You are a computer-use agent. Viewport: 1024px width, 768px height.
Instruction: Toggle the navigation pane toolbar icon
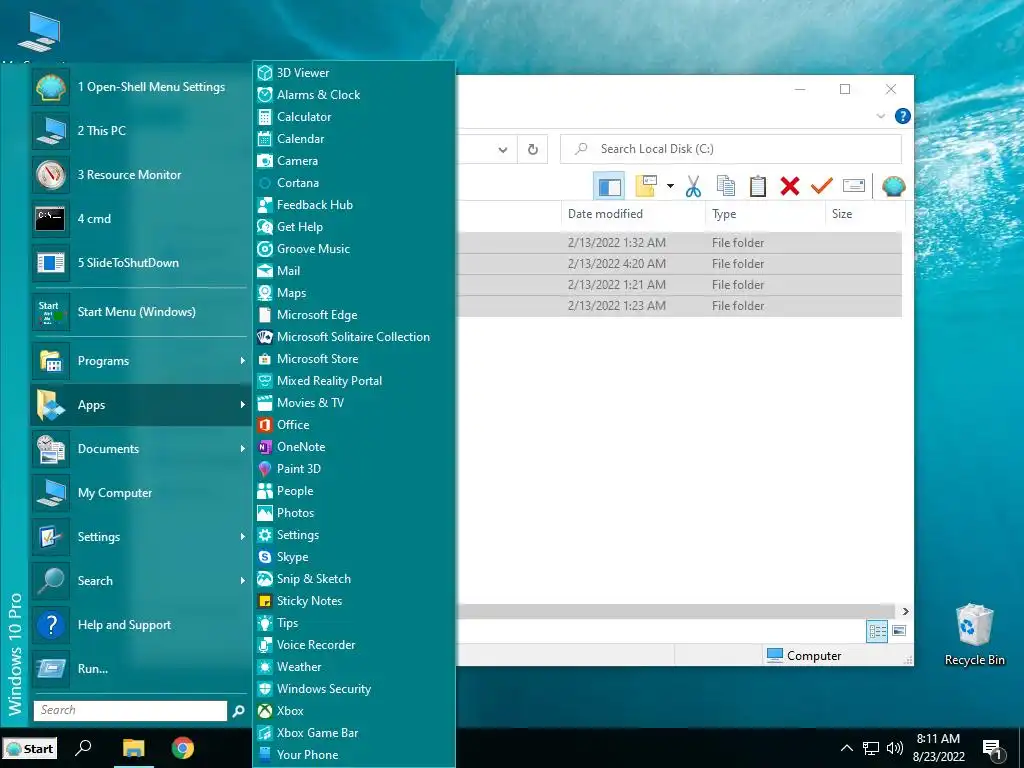pyautogui.click(x=609, y=186)
